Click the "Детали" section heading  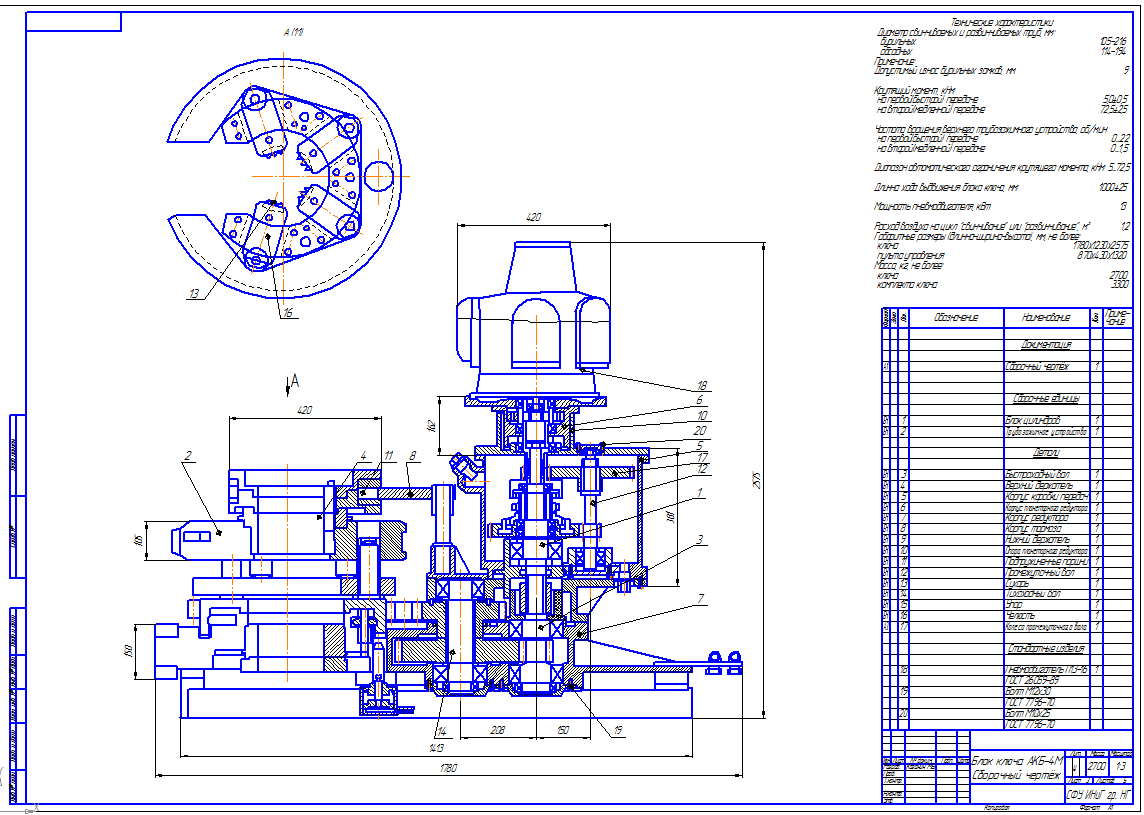[x=1046, y=453]
